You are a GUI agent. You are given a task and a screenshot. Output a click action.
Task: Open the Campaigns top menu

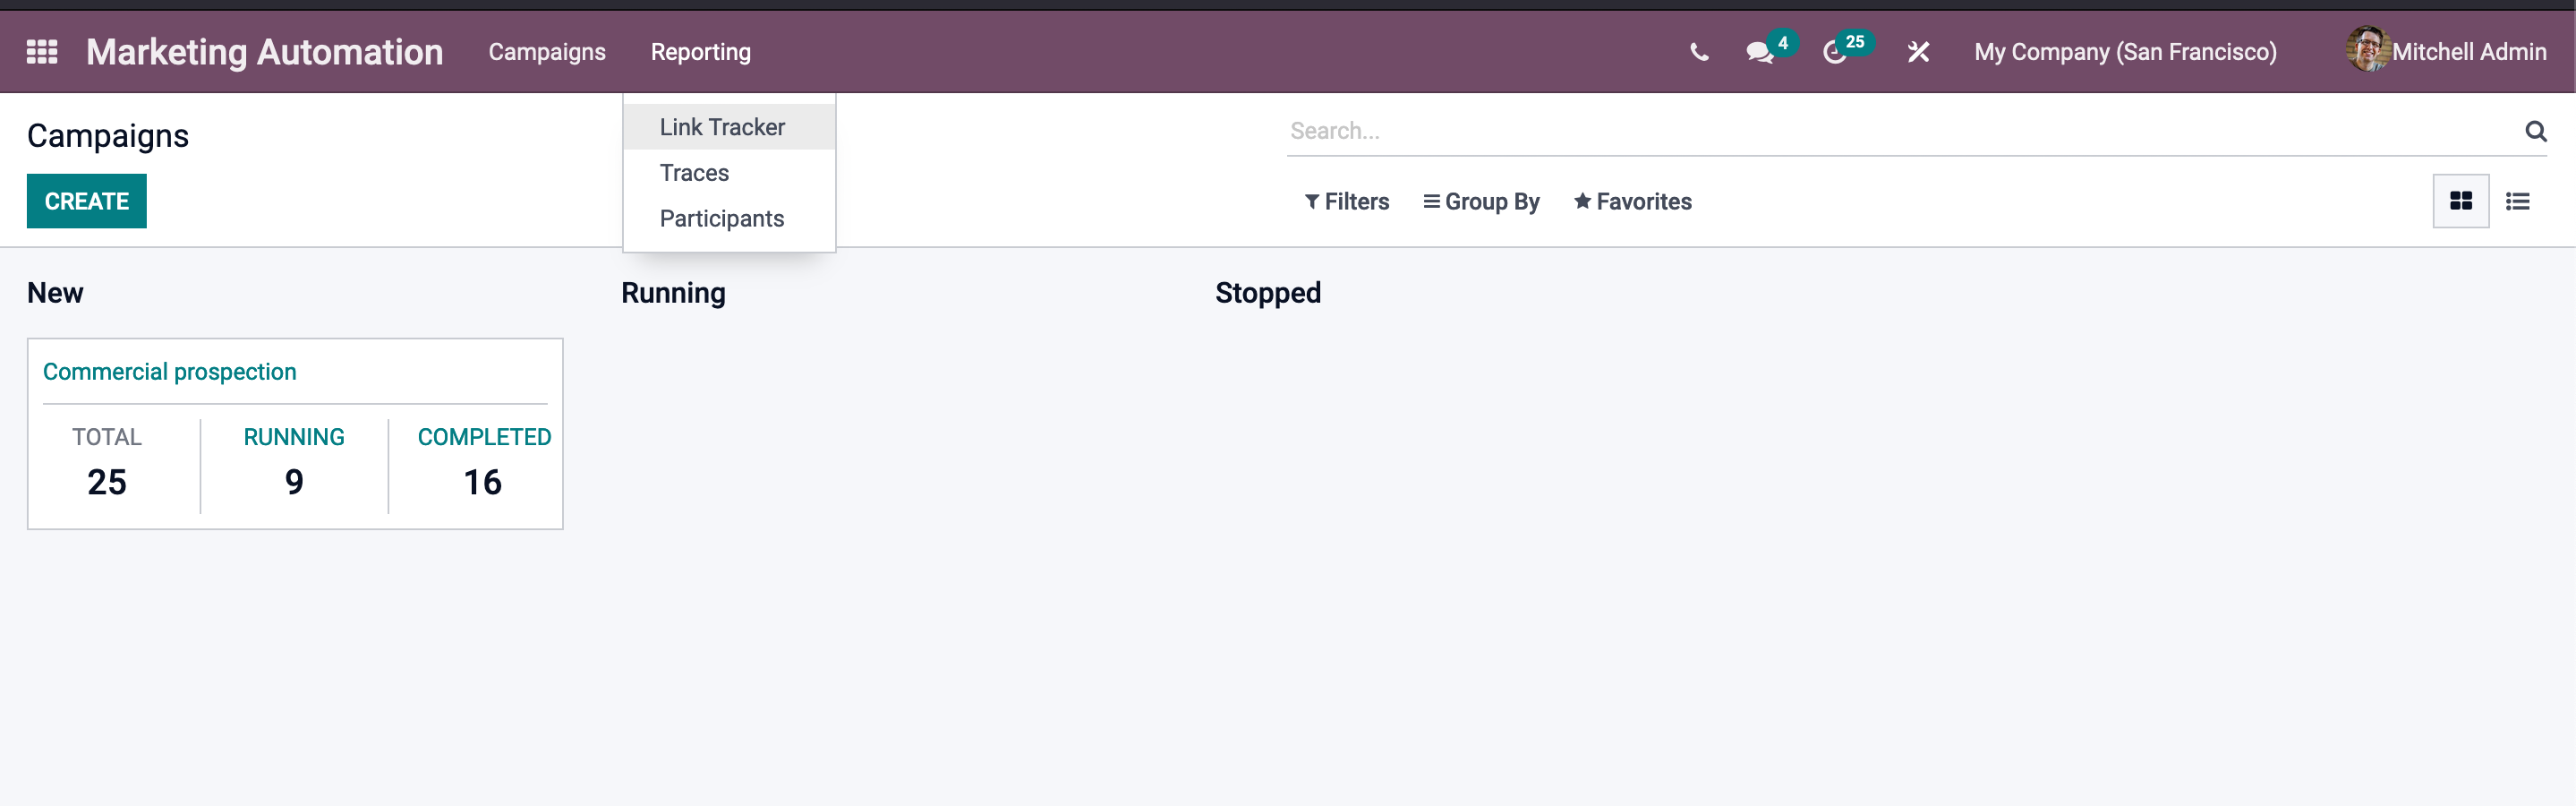click(x=547, y=52)
